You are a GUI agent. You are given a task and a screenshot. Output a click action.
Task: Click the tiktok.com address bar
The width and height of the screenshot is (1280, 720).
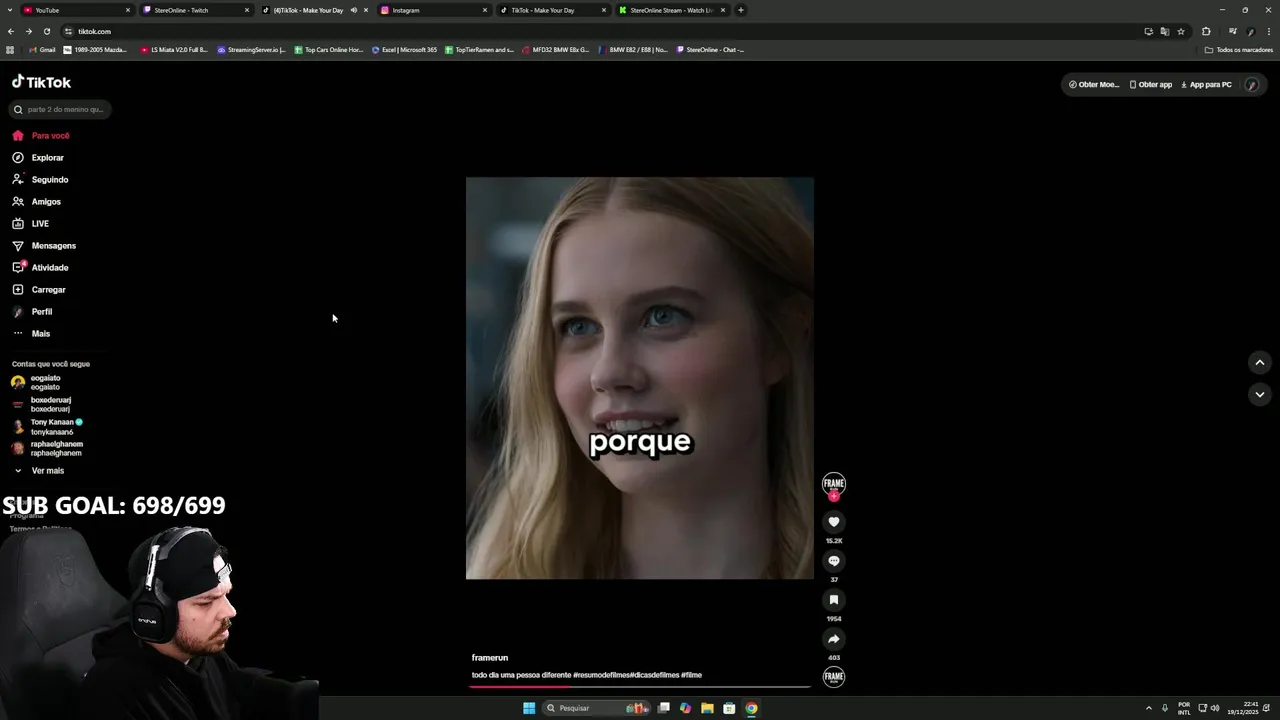(600, 31)
